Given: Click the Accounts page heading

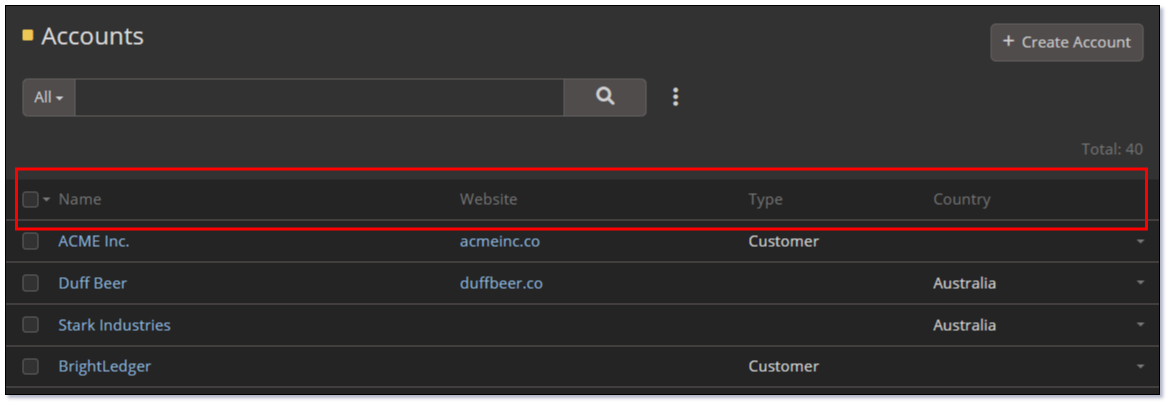Looking at the screenshot, I should (x=93, y=36).
